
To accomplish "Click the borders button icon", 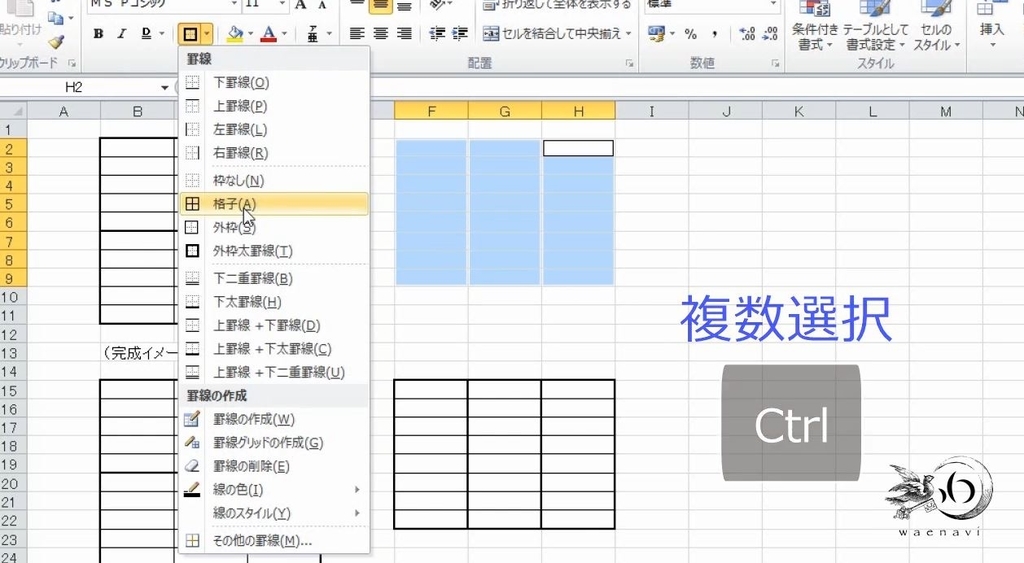I will pyautogui.click(x=190, y=33).
